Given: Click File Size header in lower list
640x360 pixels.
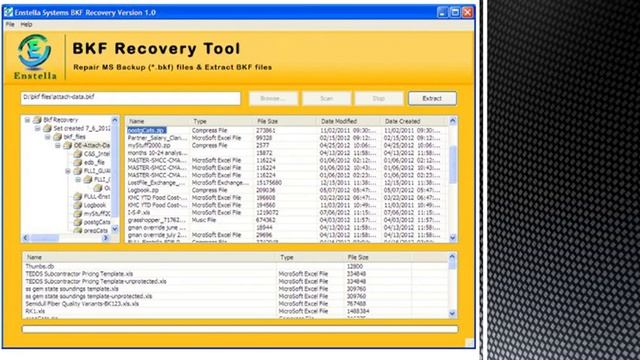Looking at the screenshot, I should (378, 258).
